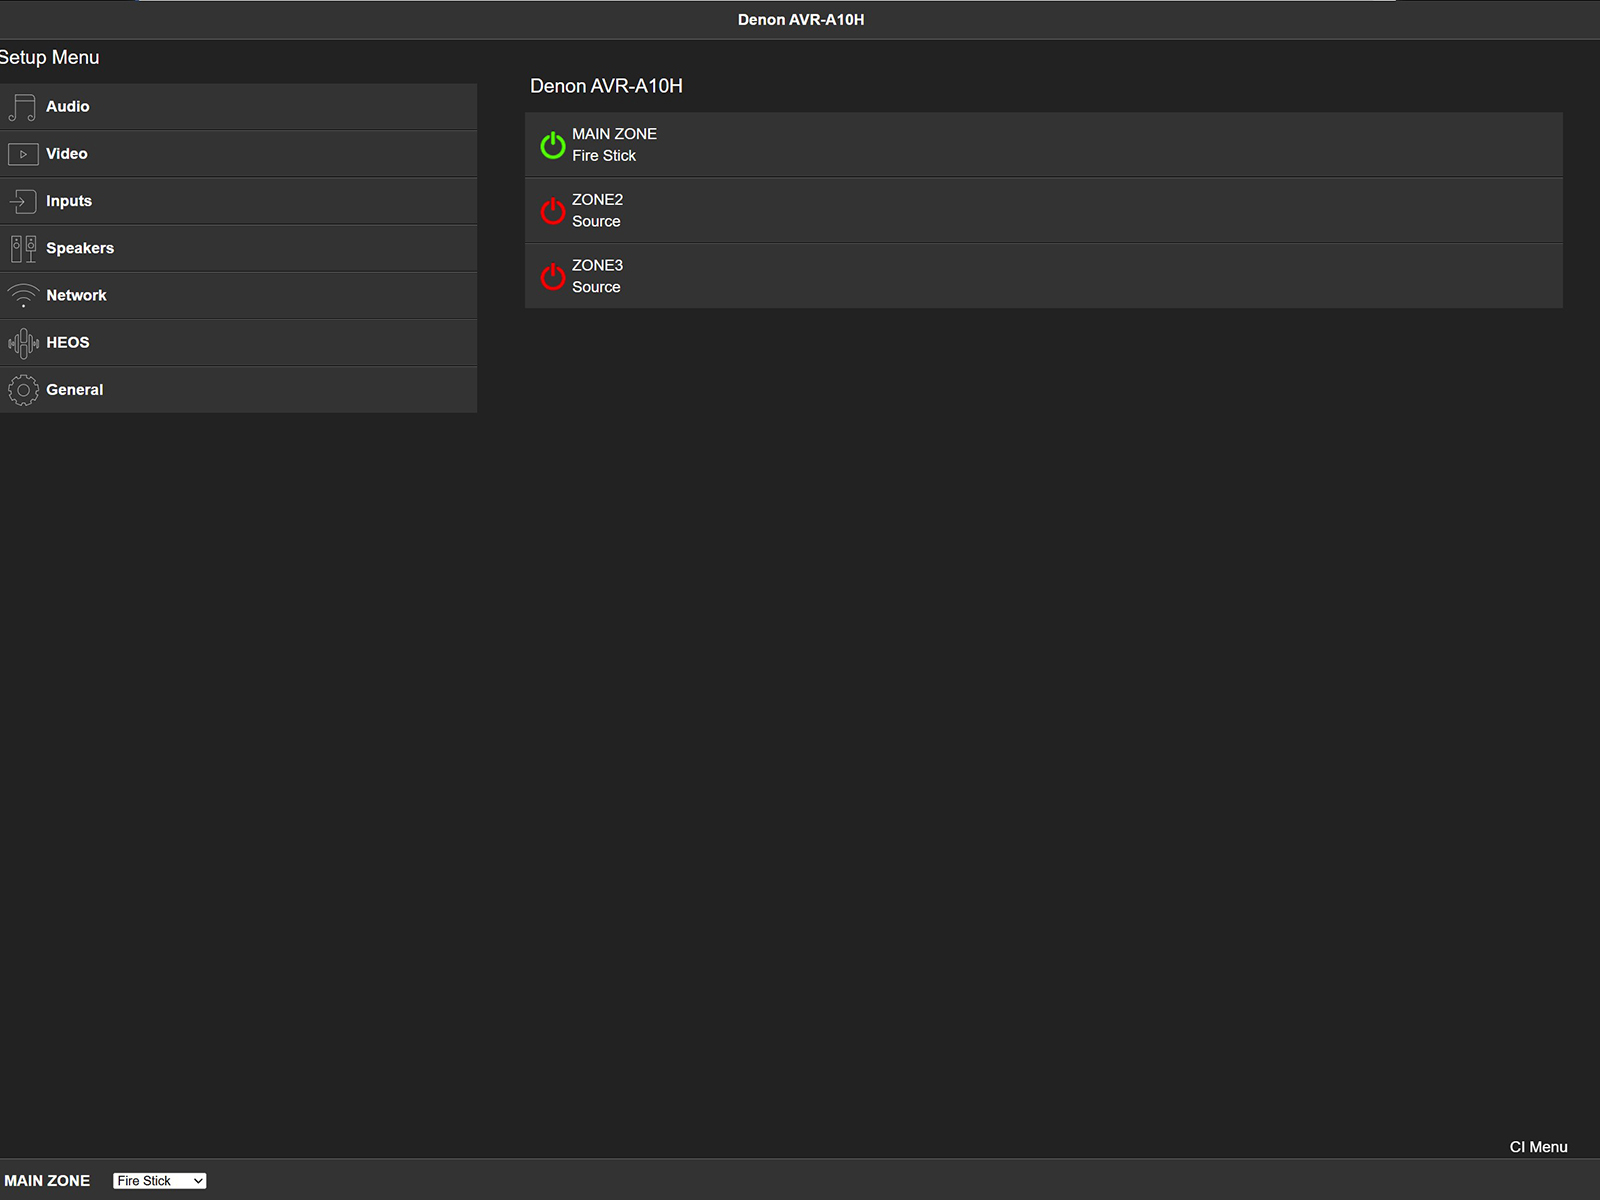
Task: Click the Denon AVR-A10H panel heading
Action: [606, 86]
